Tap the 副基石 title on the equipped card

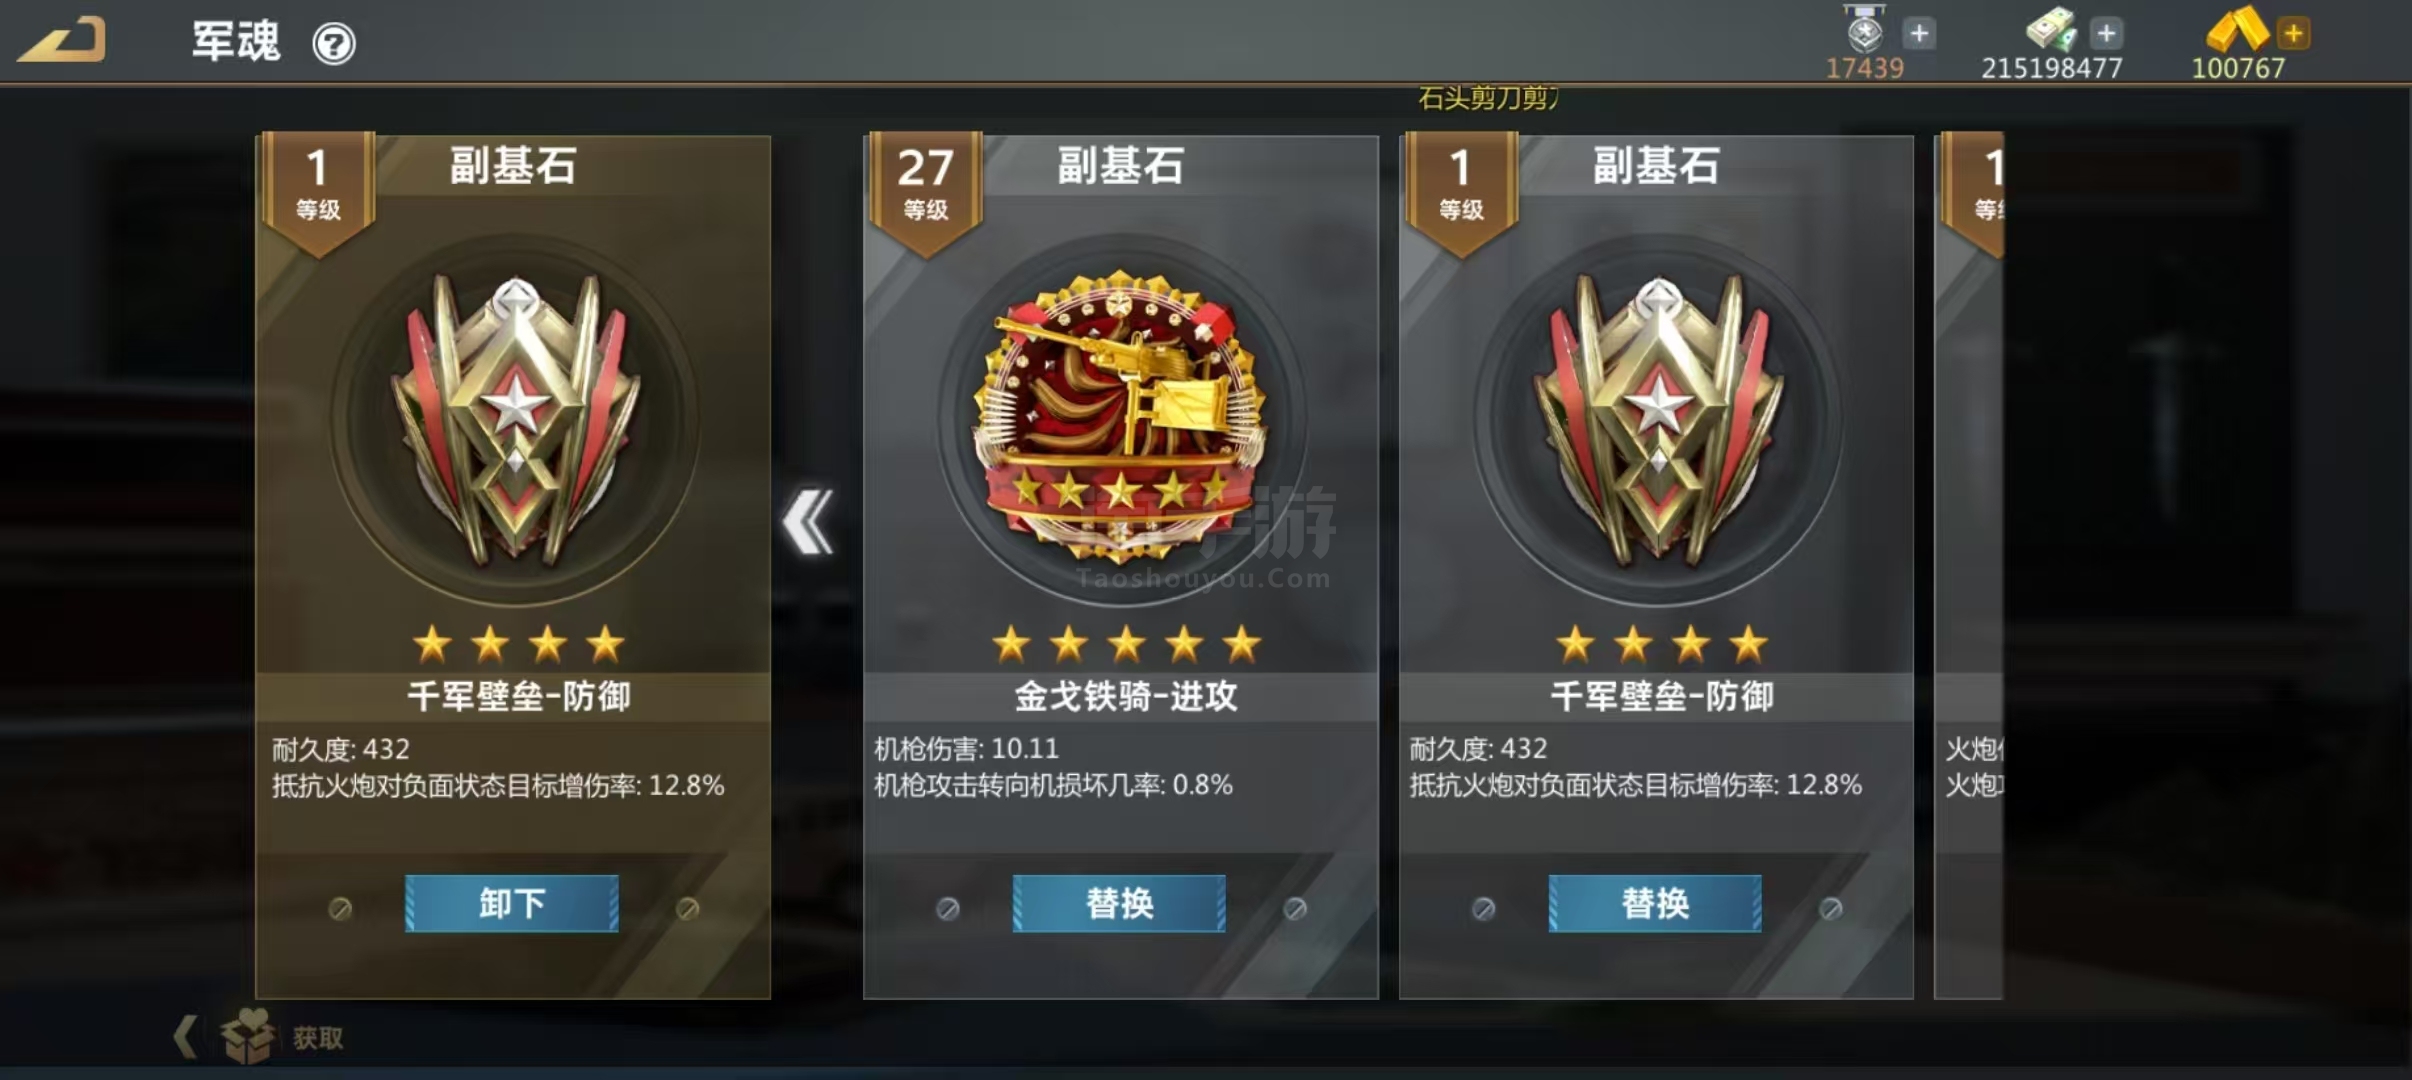(512, 166)
